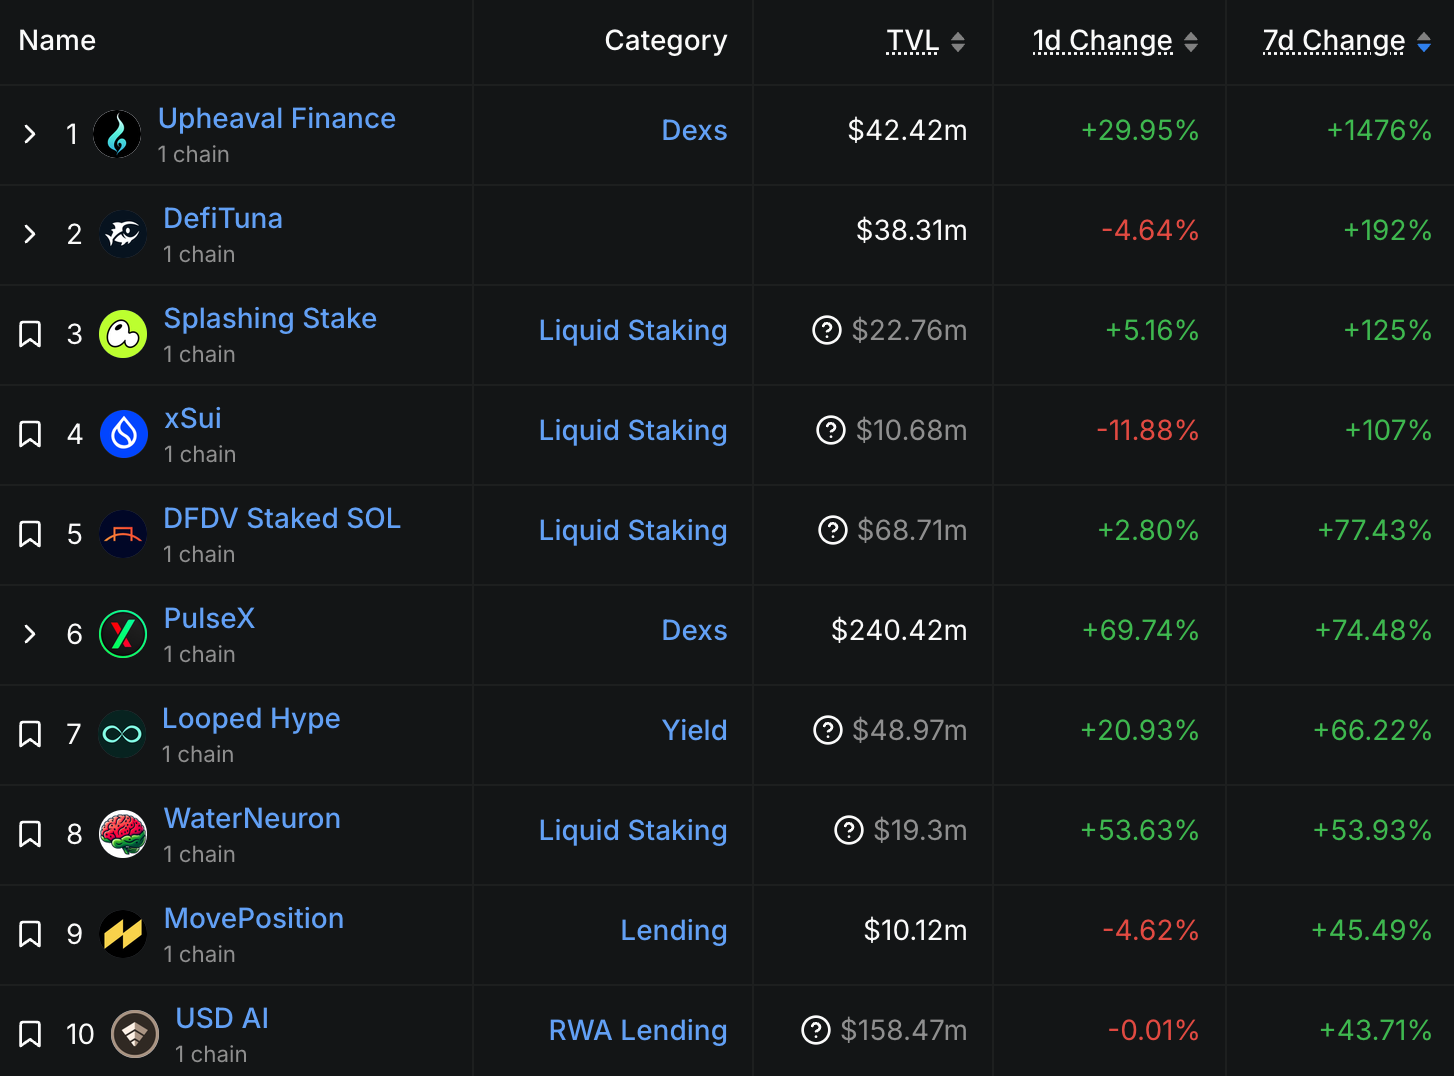
Task: Bookmark Splashing Stake protocol
Action: (x=30, y=334)
